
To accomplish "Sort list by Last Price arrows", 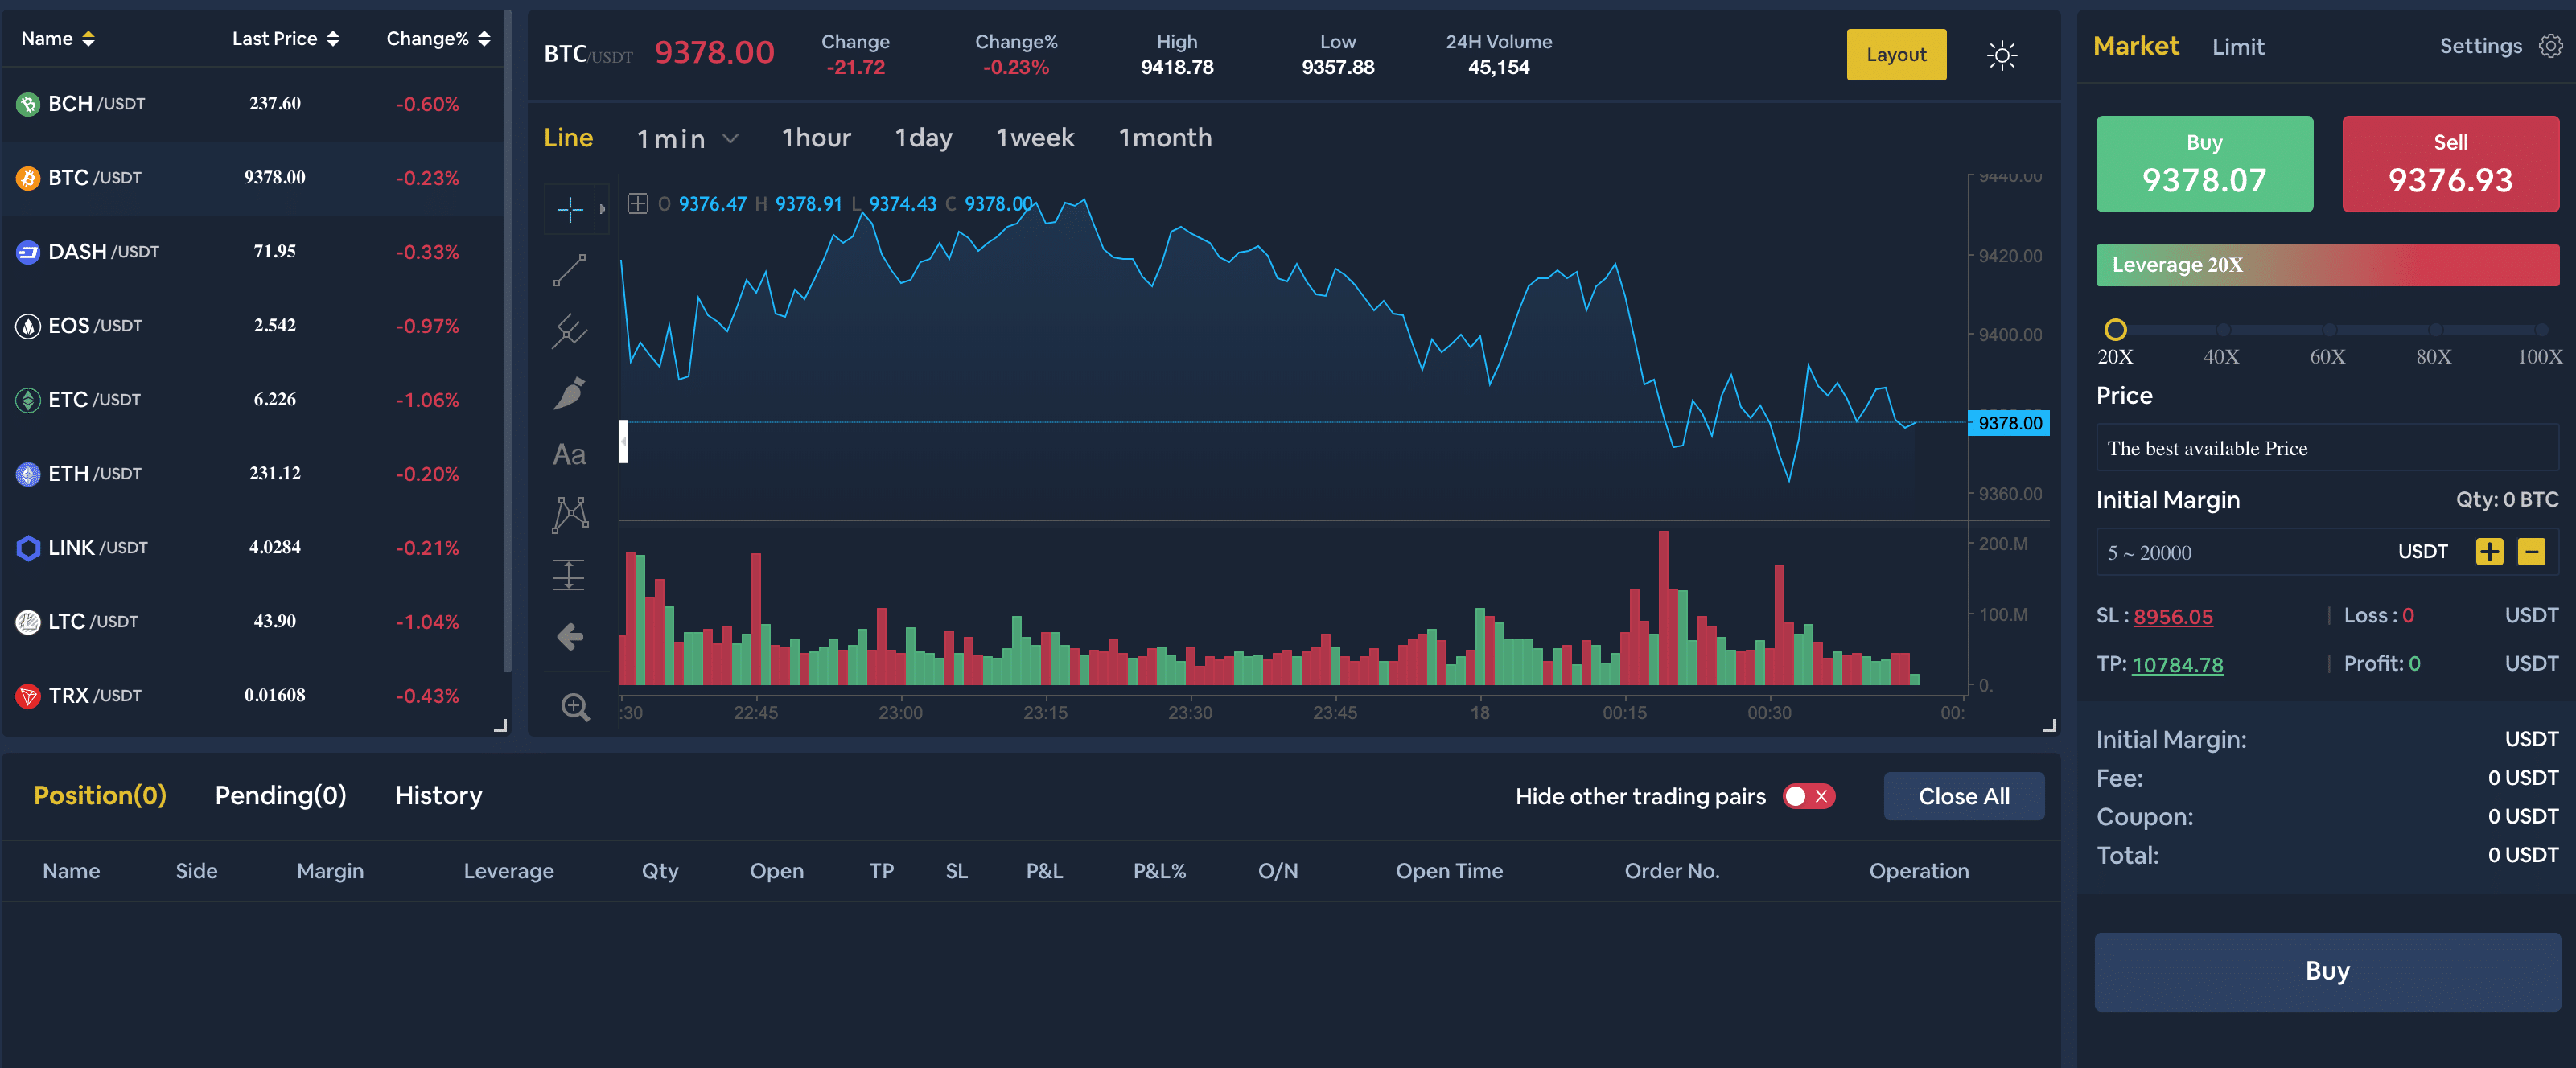I will click(x=333, y=39).
